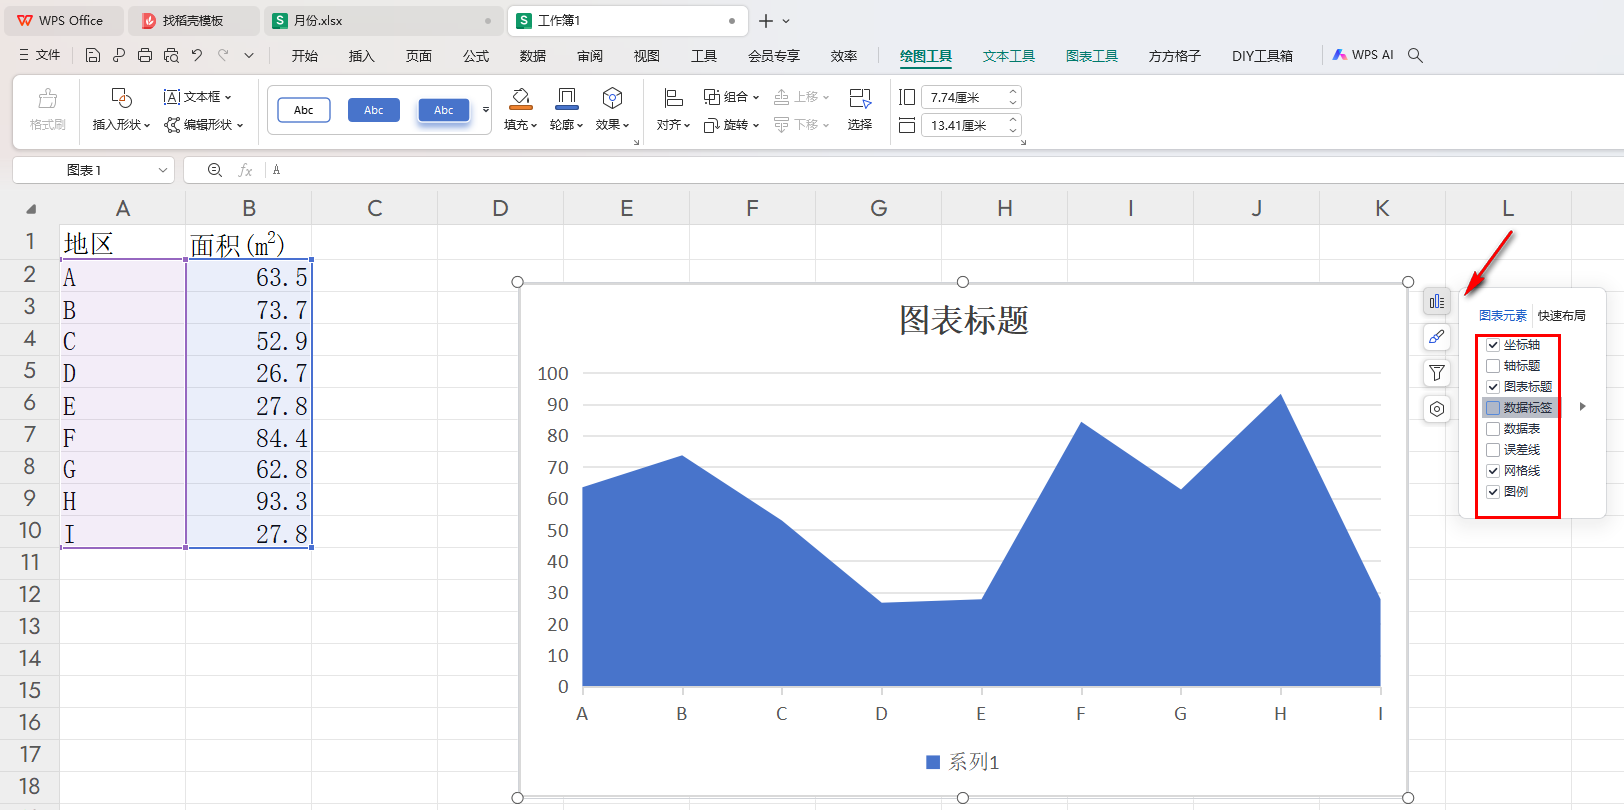Click the fill 填充 paint bucket icon
The height and width of the screenshot is (810, 1624).
point(520,98)
